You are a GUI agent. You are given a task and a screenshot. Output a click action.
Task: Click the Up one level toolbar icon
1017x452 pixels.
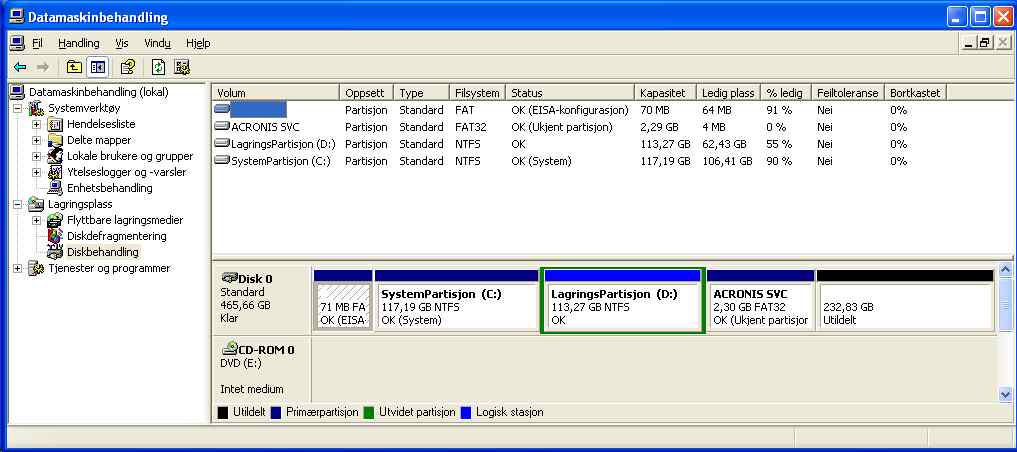pyautogui.click(x=74, y=67)
